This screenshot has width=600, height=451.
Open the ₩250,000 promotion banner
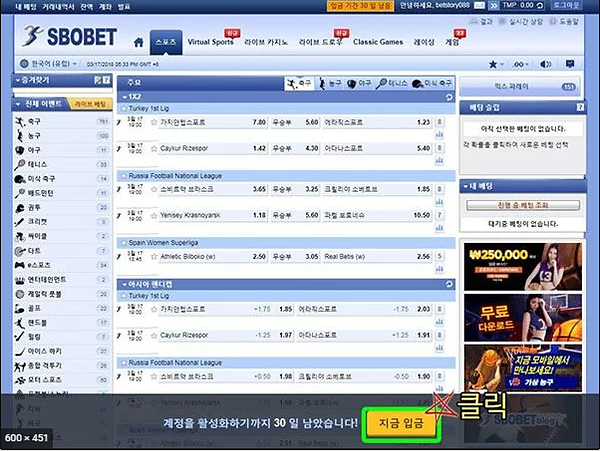(x=523, y=267)
